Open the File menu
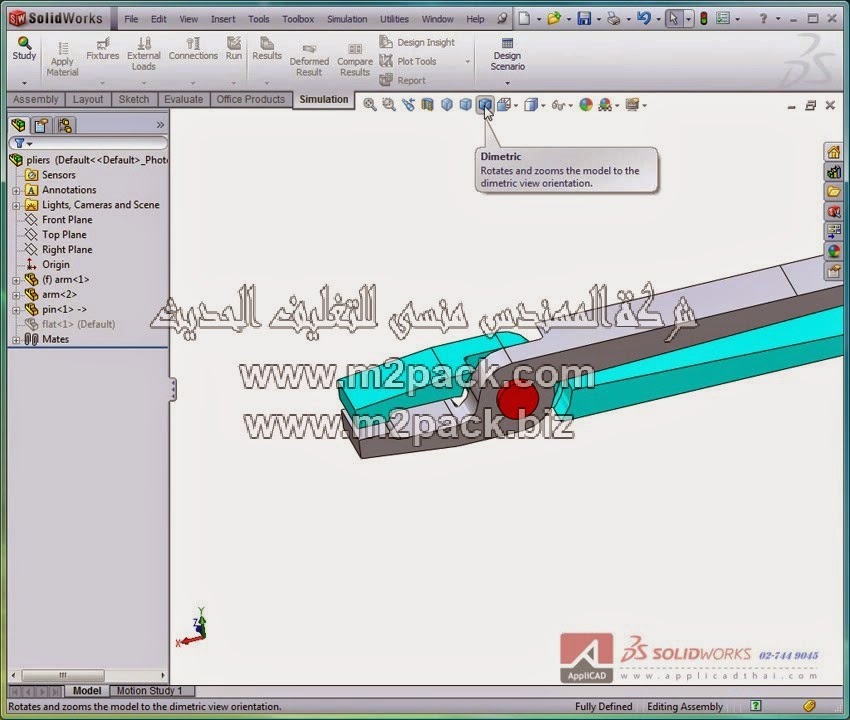The image size is (850, 720). (x=131, y=19)
